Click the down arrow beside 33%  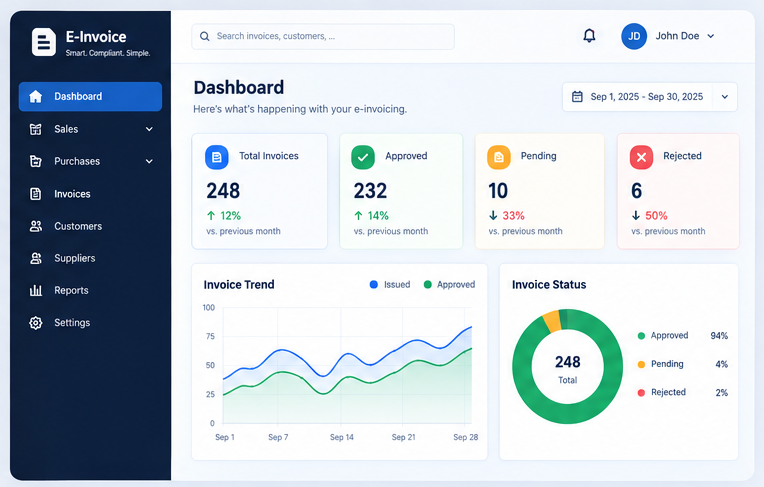coord(493,215)
